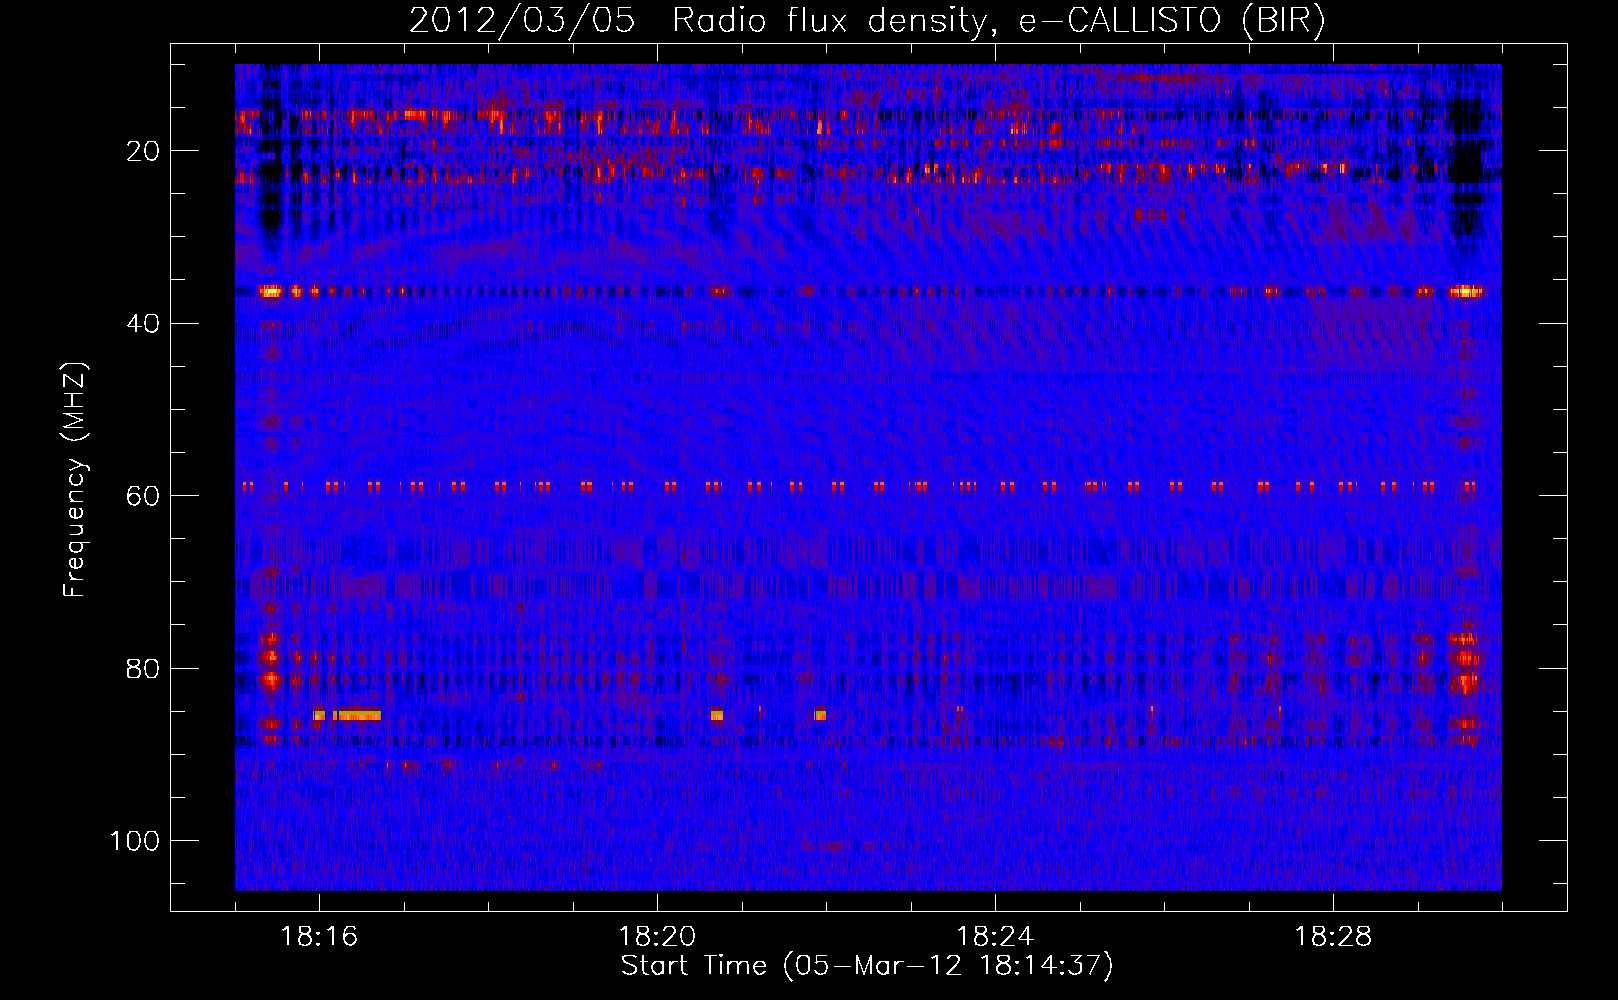Click the 'Frequency (MHZ)' axis label
The image size is (1618, 1000).
[75, 480]
